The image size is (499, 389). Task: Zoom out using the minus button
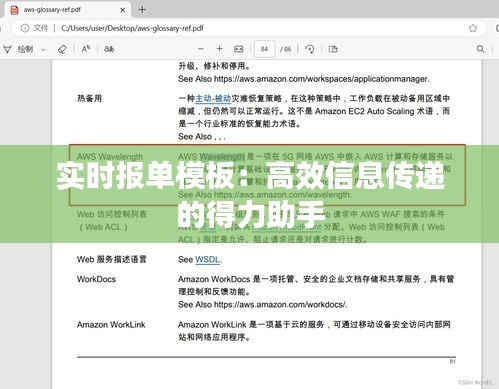click(x=201, y=49)
